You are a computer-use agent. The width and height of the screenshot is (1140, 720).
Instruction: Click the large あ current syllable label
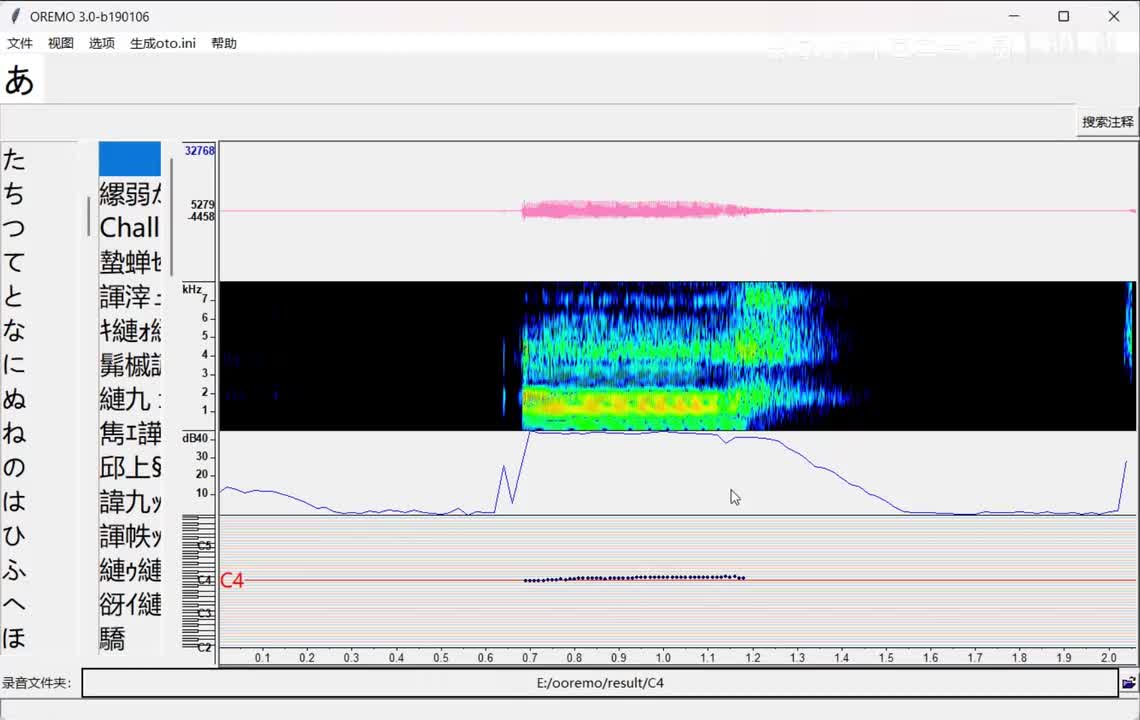coord(20,79)
